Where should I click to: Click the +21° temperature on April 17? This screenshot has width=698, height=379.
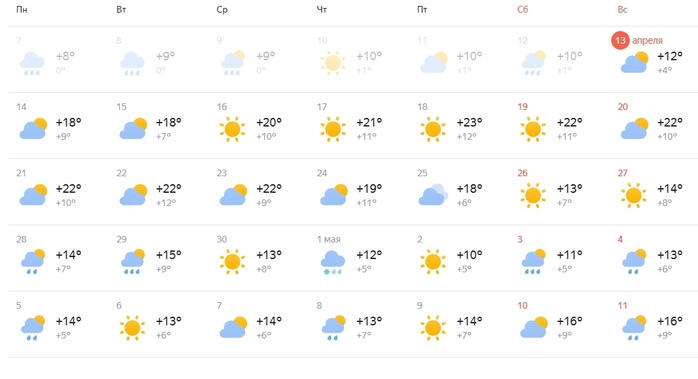click(x=369, y=122)
